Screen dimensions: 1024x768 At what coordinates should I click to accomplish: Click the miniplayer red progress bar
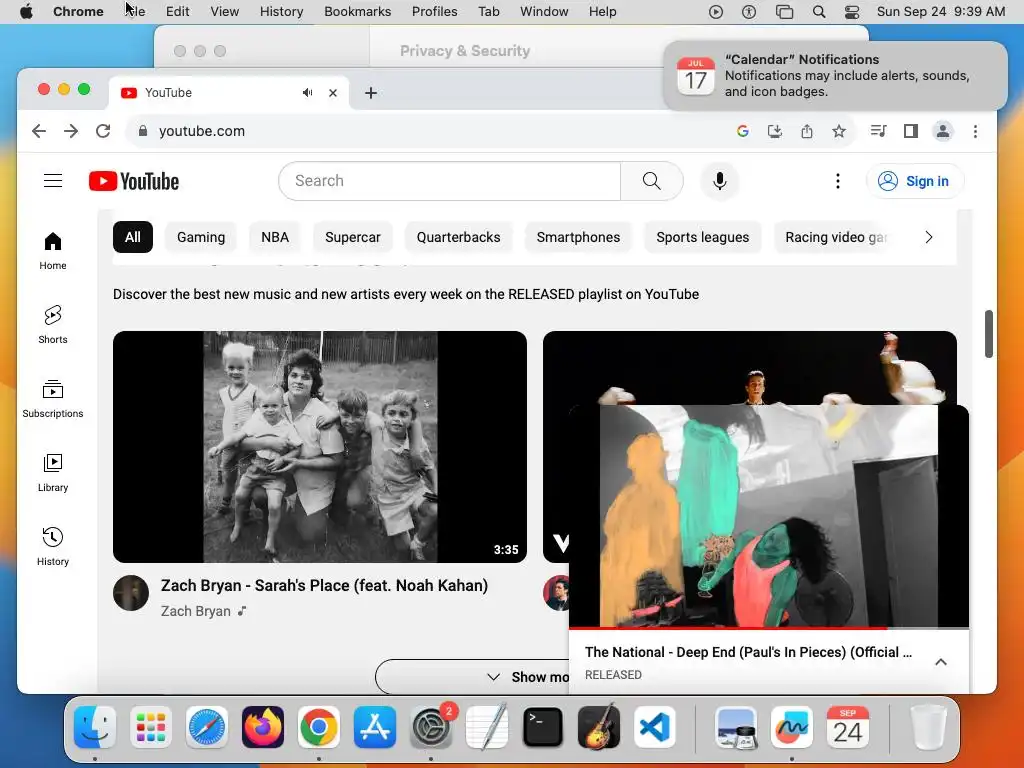(x=769, y=628)
